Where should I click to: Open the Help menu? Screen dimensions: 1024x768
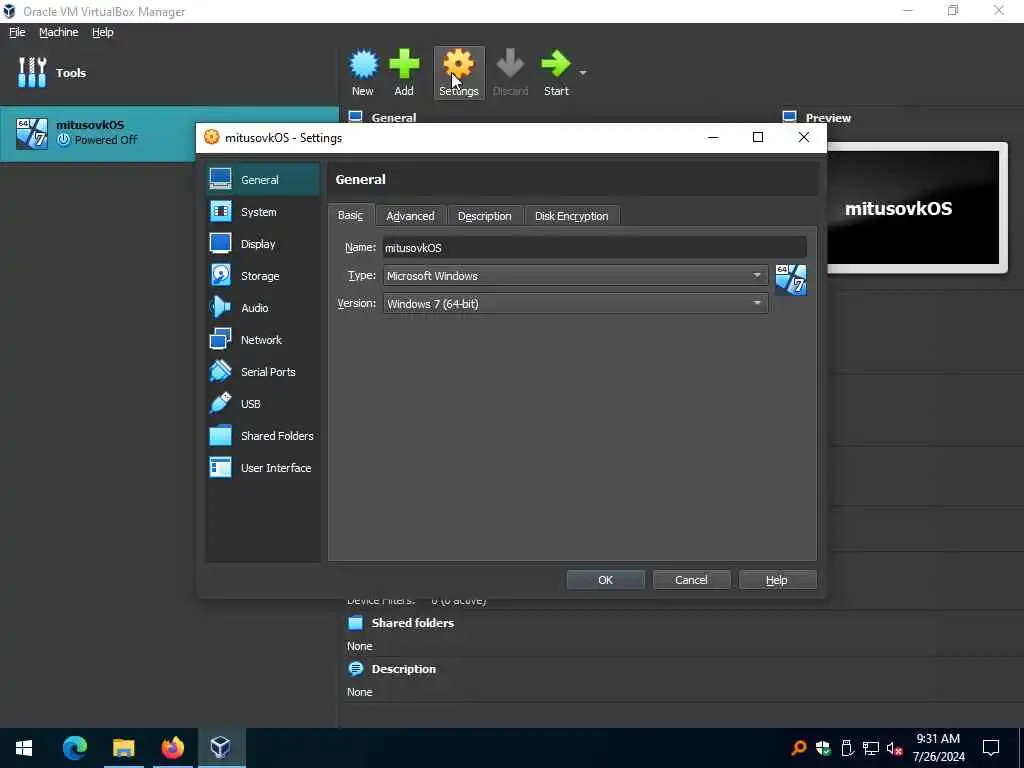click(x=103, y=32)
